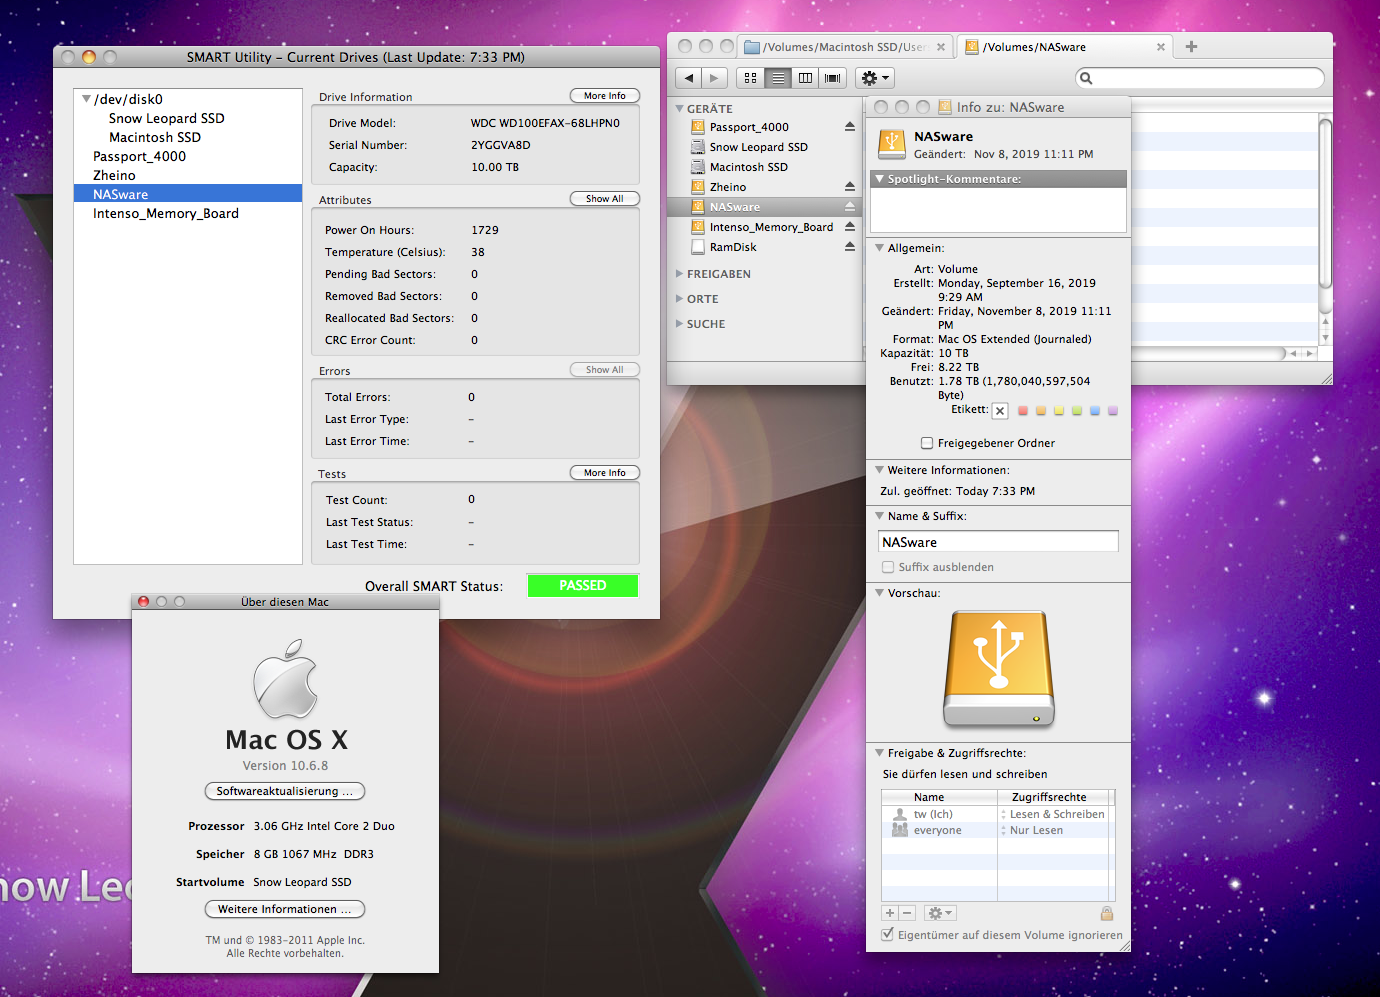This screenshot has height=997, width=1380.
Task: Collapse Name & Suffix section
Action: tap(879, 516)
